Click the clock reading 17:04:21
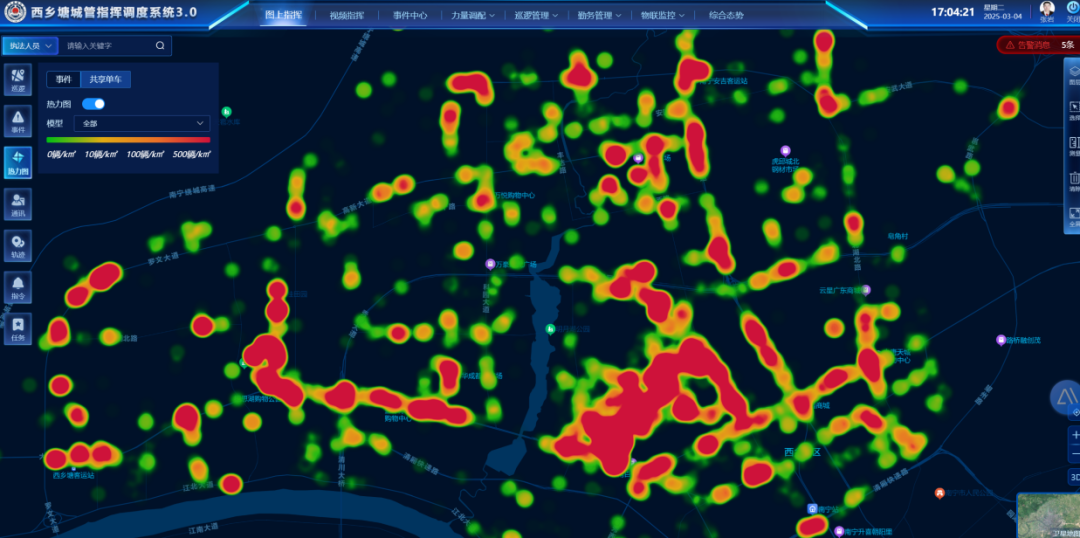This screenshot has width=1080, height=538. (953, 12)
